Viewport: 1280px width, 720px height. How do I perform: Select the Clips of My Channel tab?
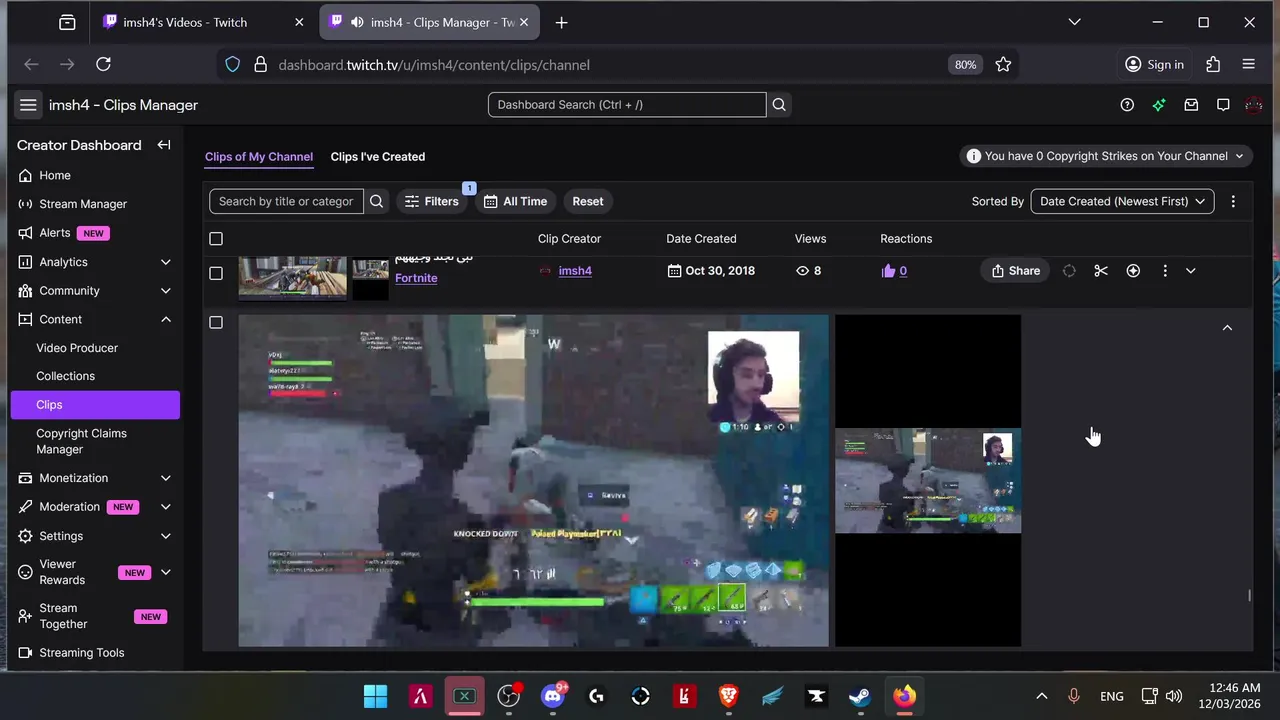click(259, 157)
